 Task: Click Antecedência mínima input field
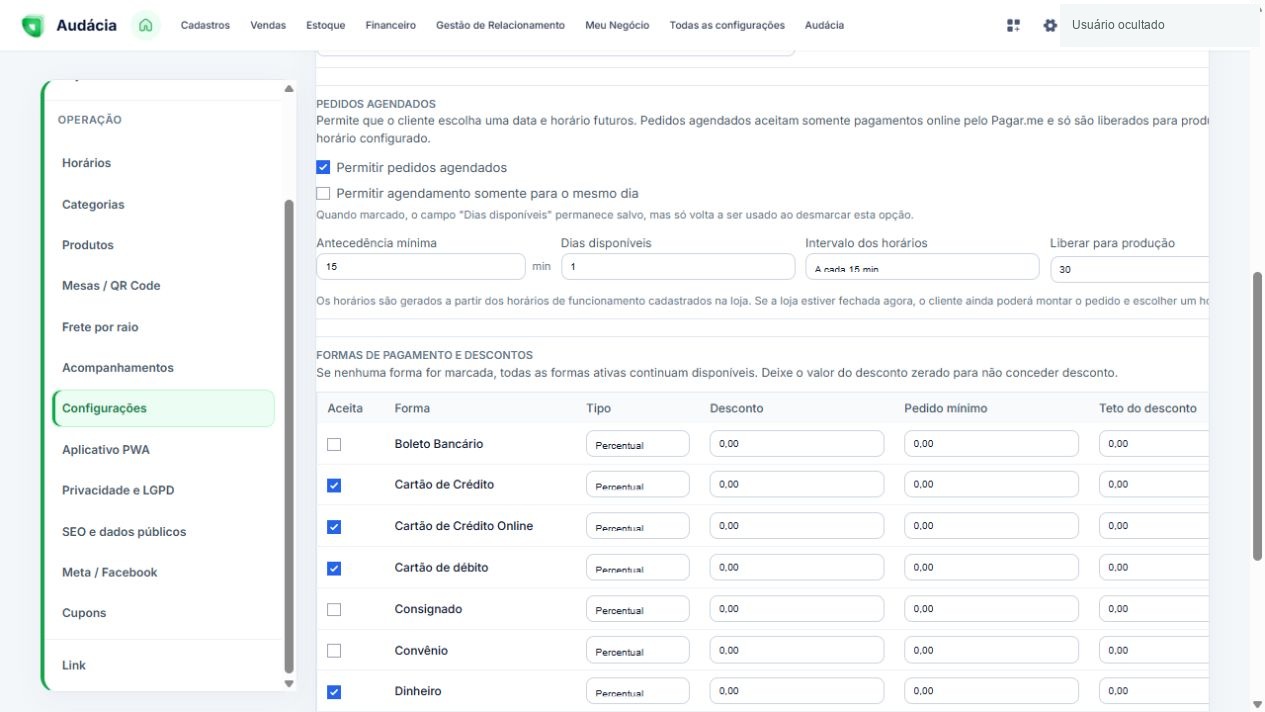point(420,267)
